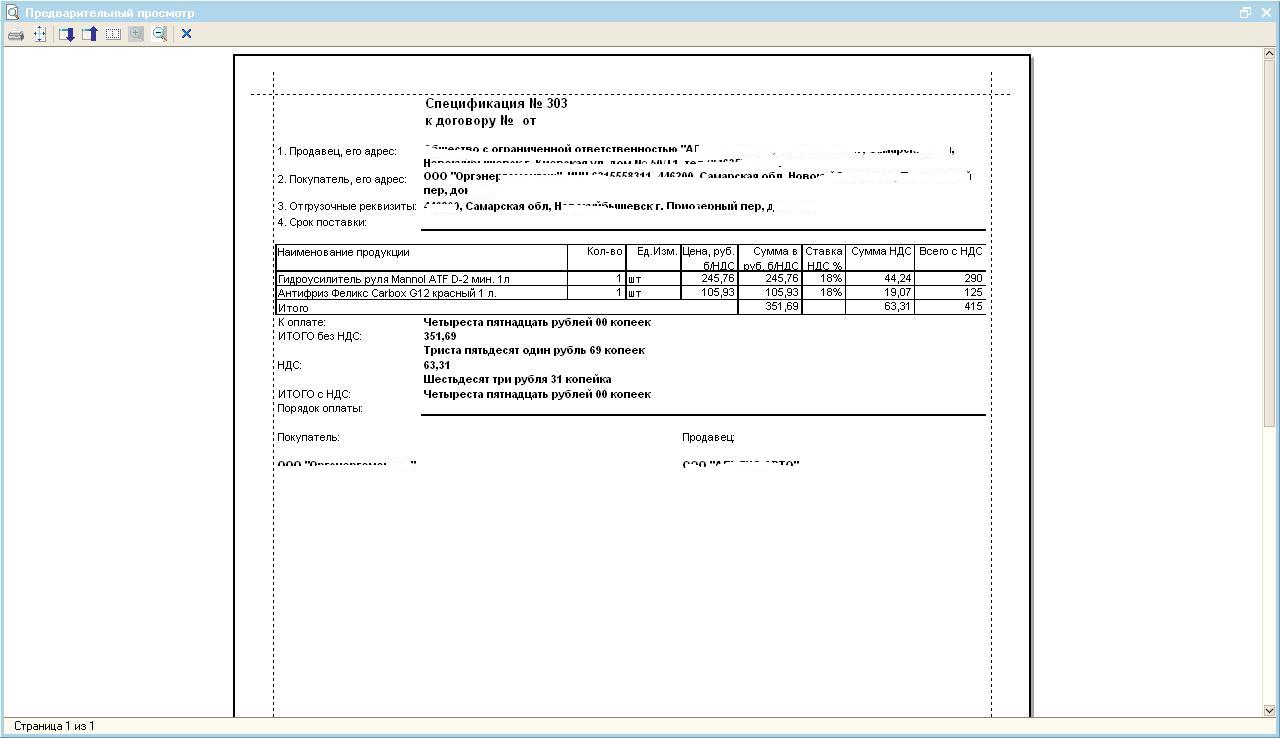Image resolution: width=1280 pixels, height=738 pixels.
Task: Click the label '3. Отгрузочные реквизиты:'
Action: pyautogui.click(x=346, y=207)
